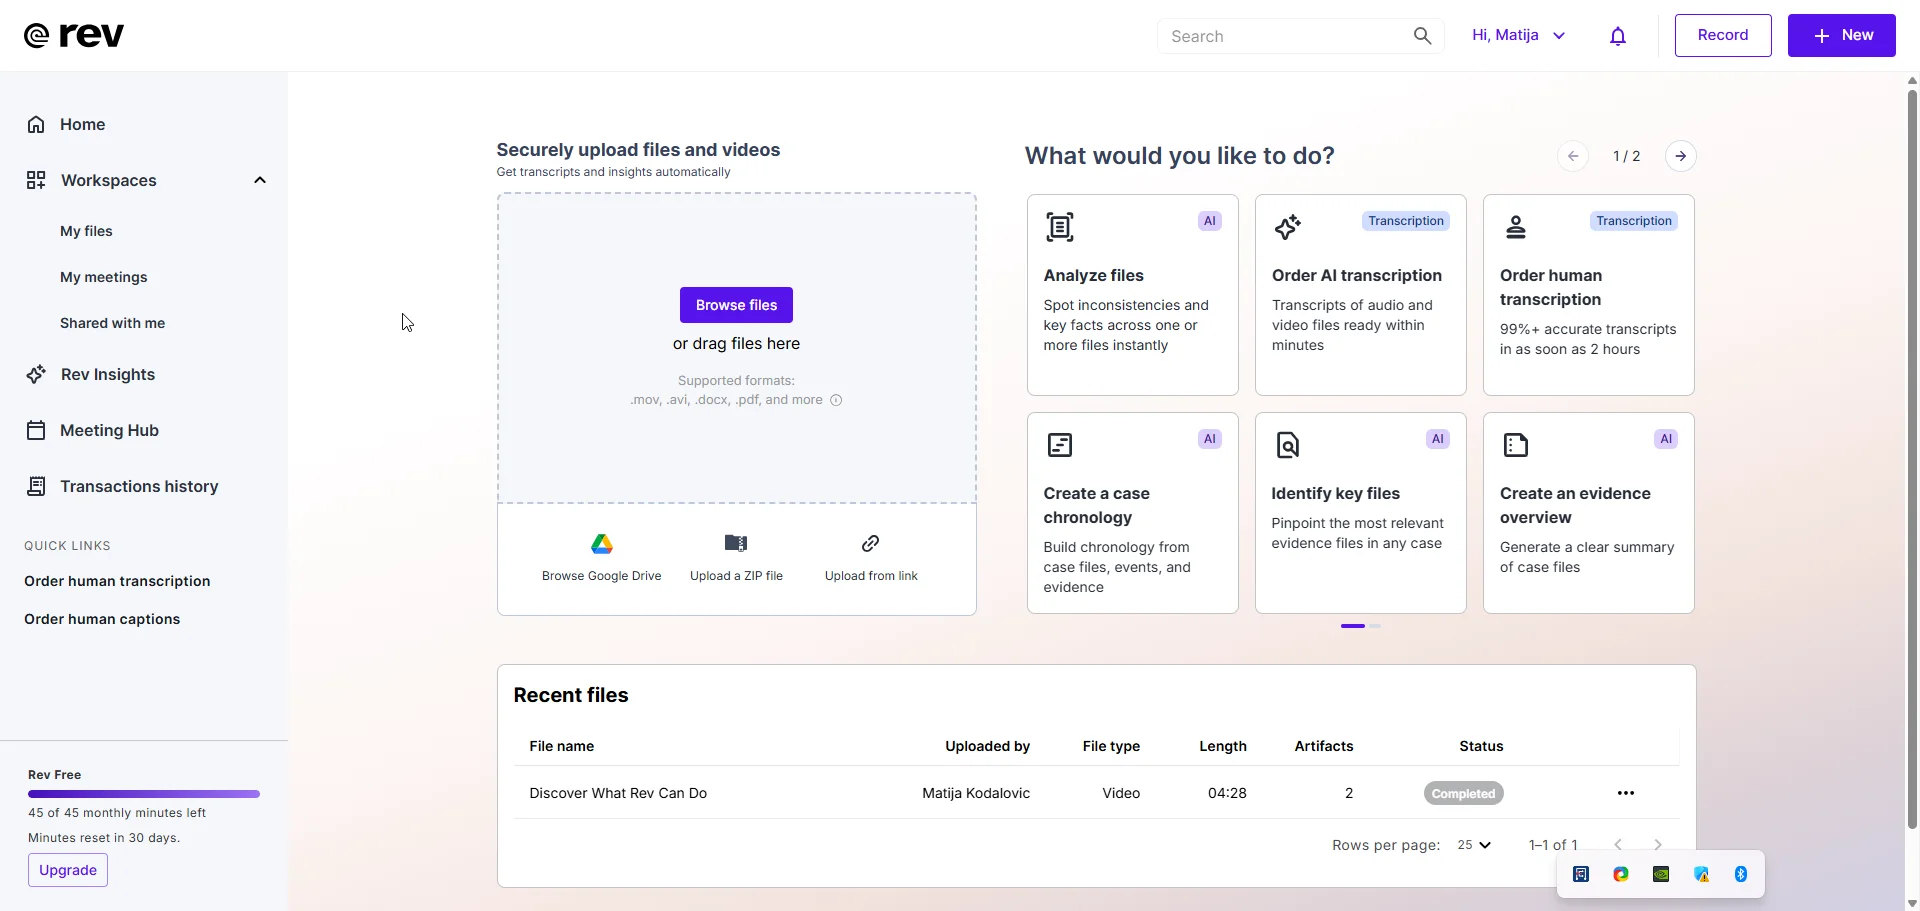
Task: Click the evidence overview document icon
Action: point(1516,445)
